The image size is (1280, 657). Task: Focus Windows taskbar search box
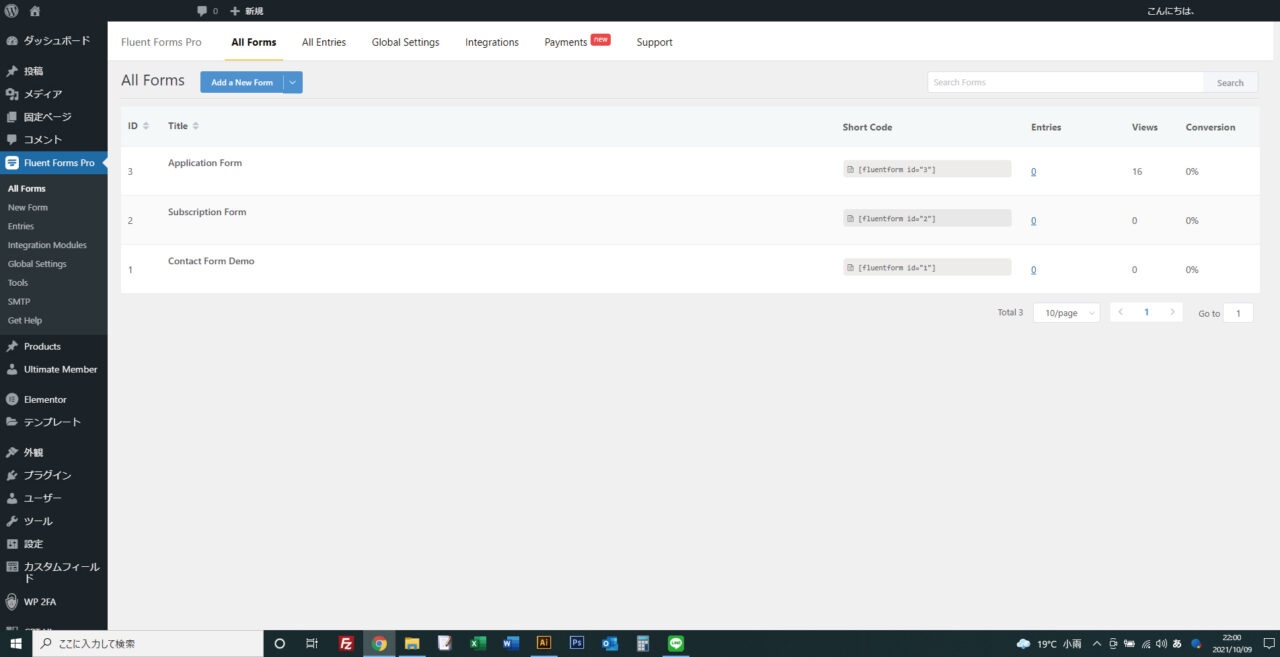(x=148, y=643)
